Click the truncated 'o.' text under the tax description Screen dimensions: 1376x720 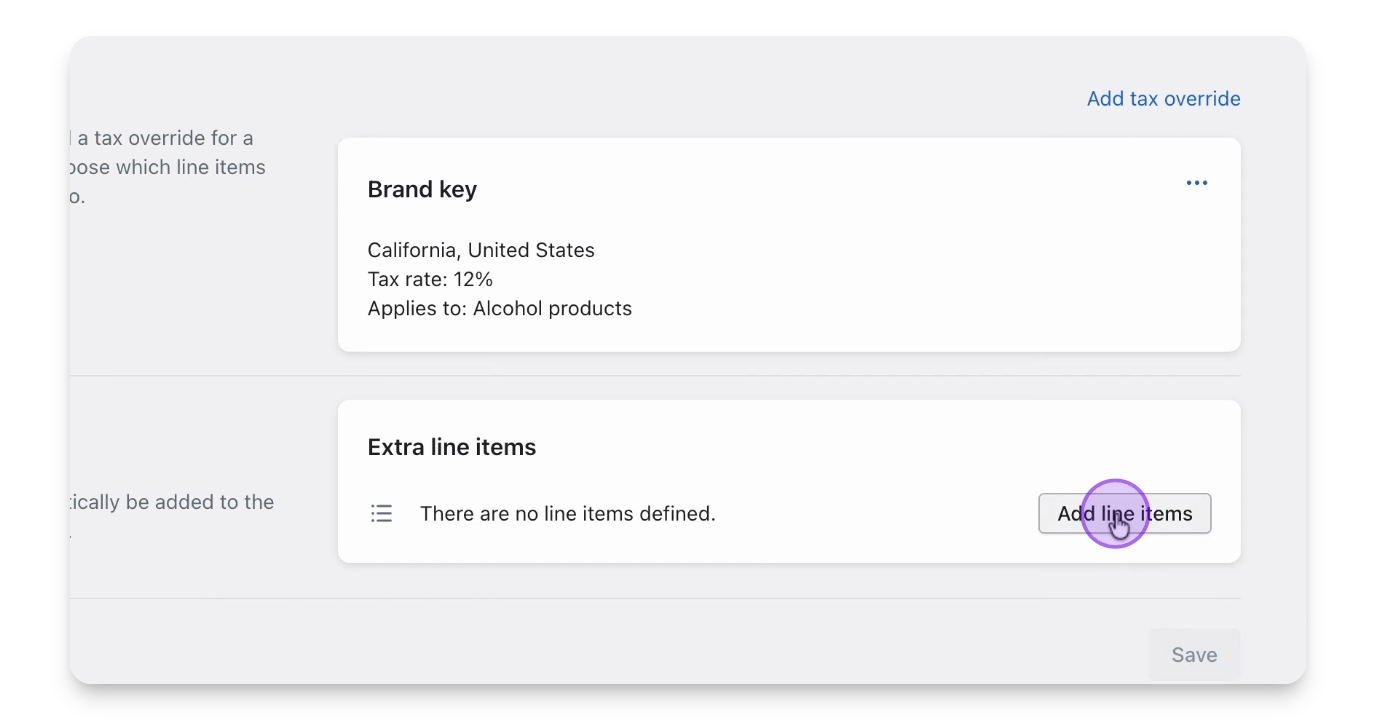[x=77, y=196]
